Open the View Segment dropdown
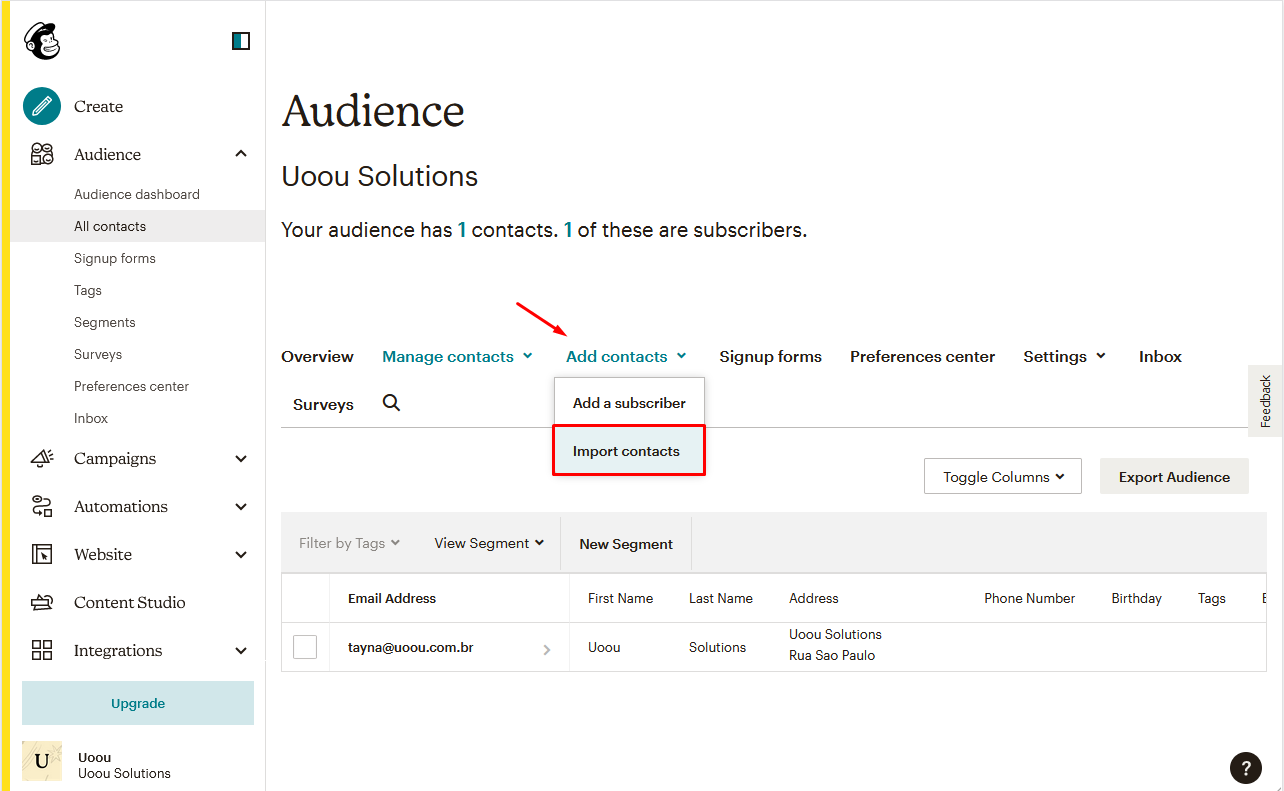The width and height of the screenshot is (1284, 791). point(489,543)
